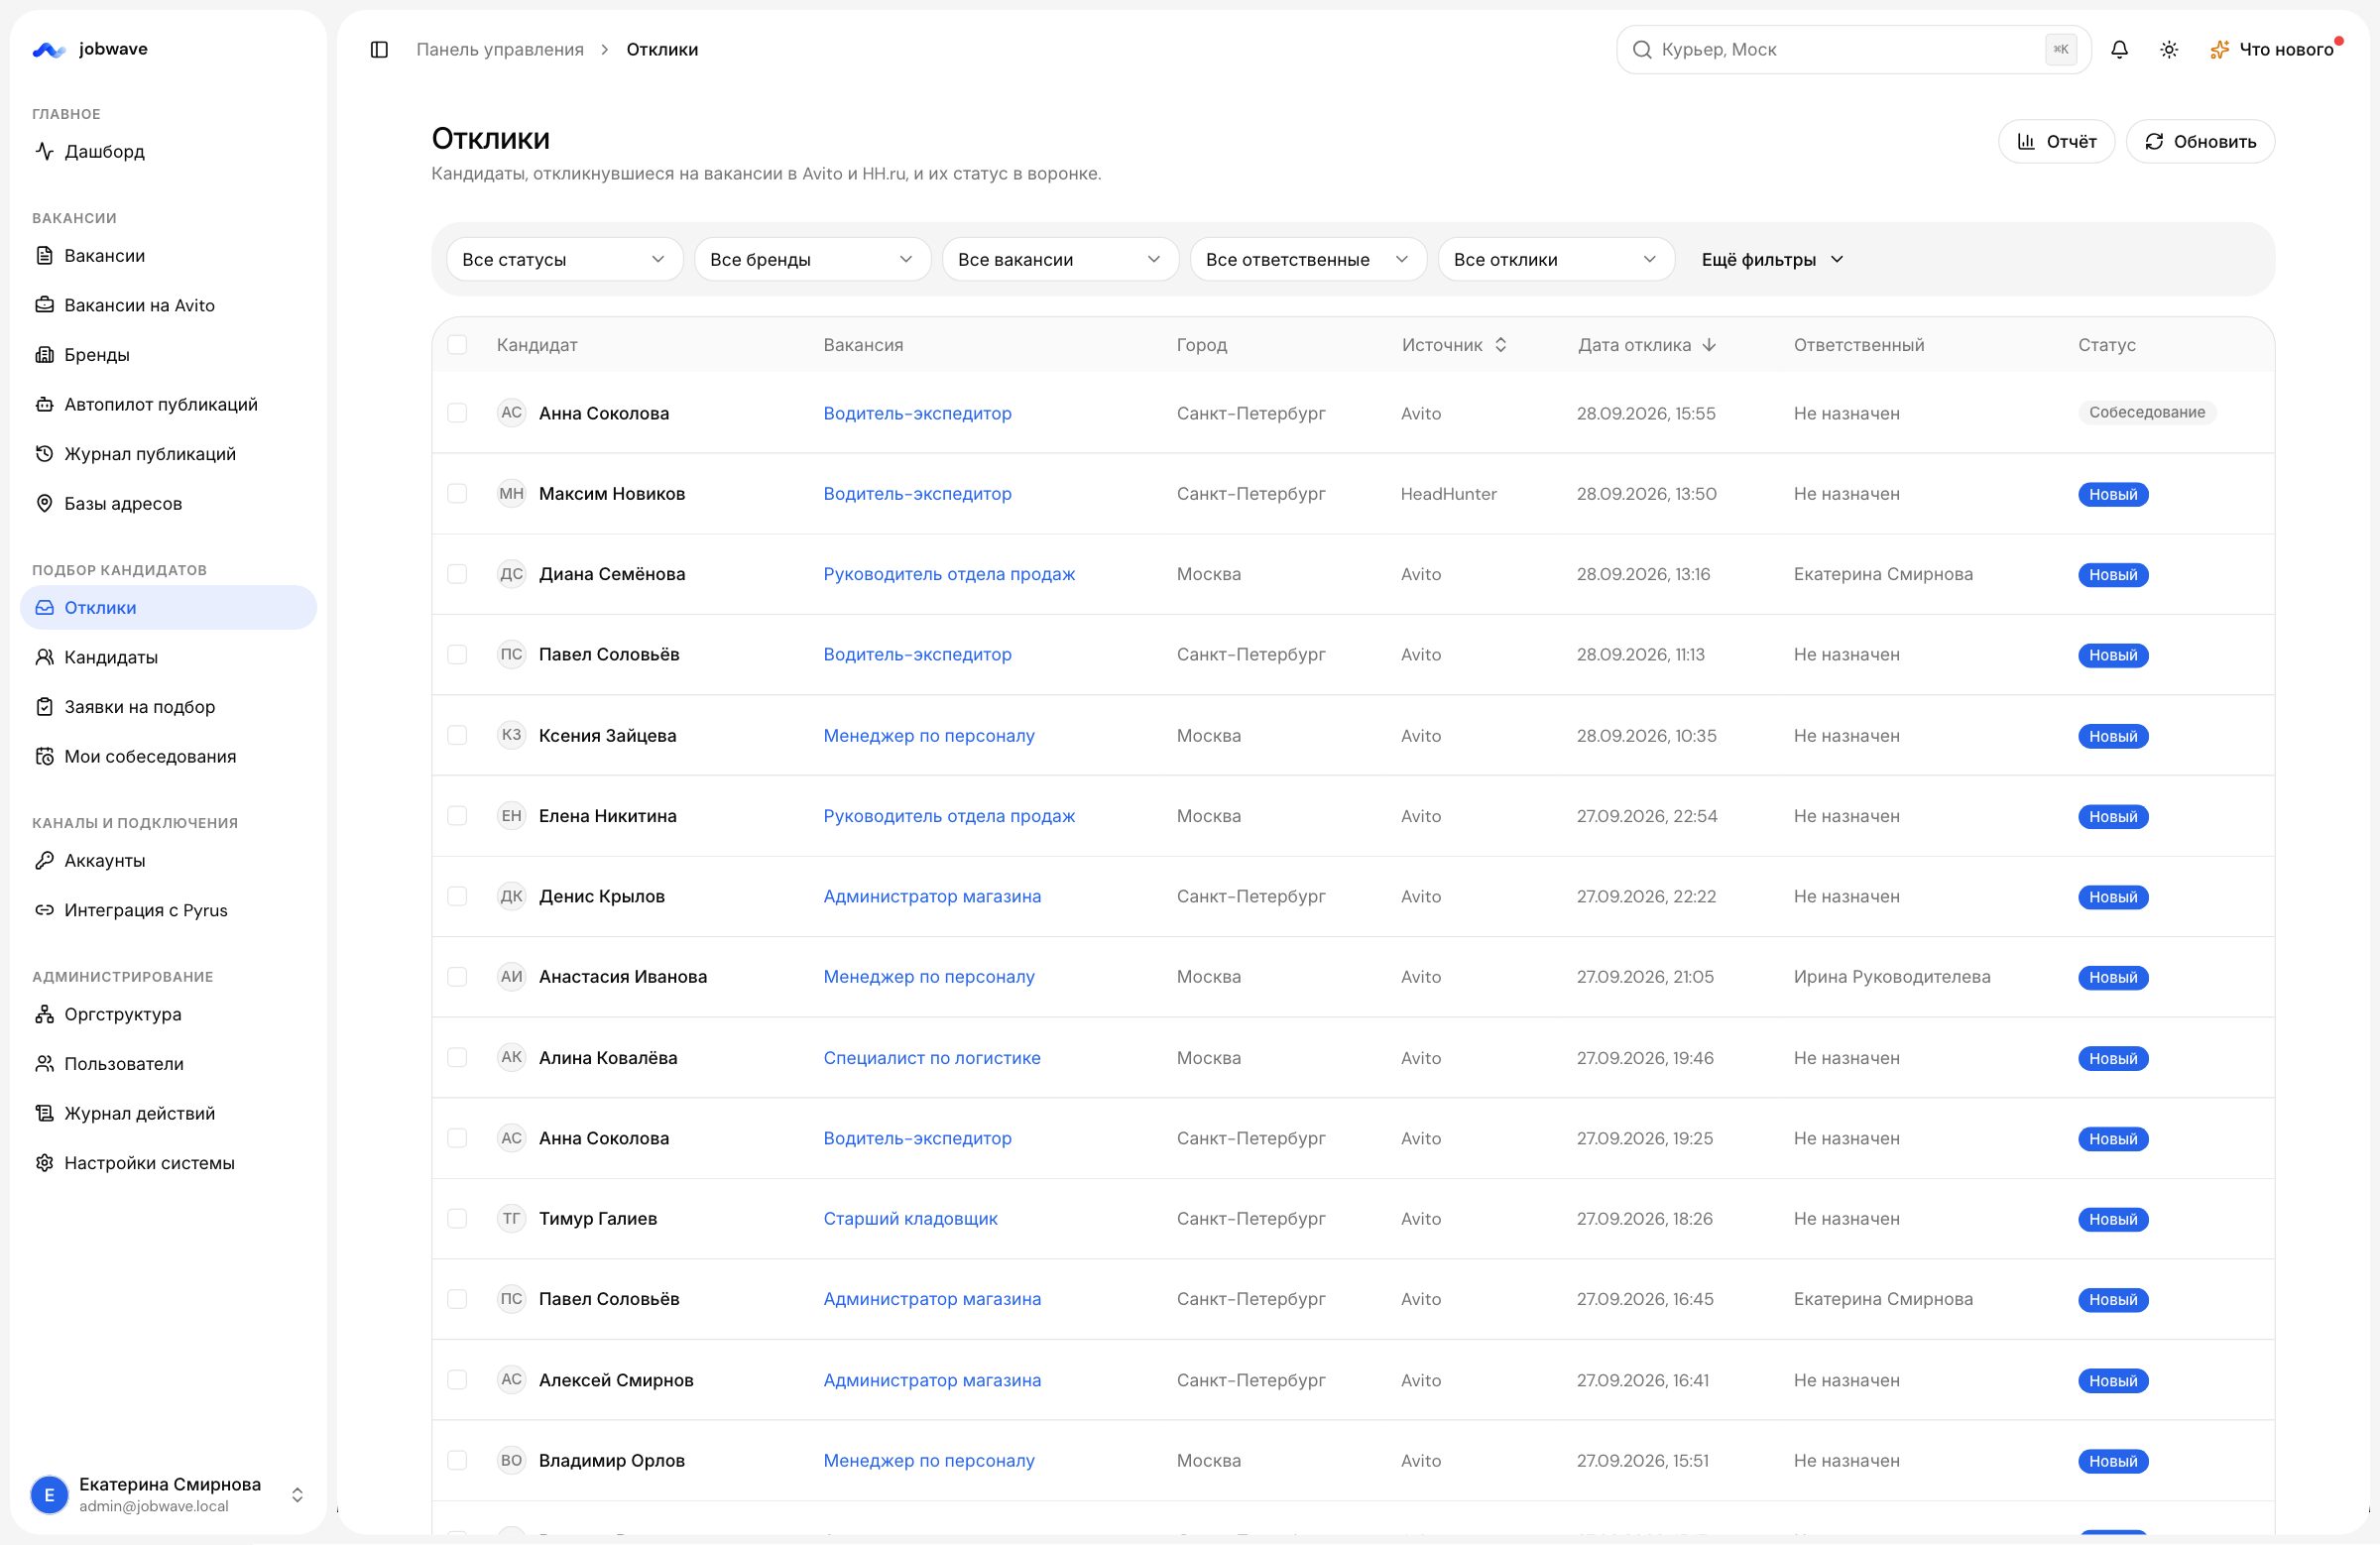
Task: Click candidate name Алексей Смирнов
Action: tap(616, 1379)
